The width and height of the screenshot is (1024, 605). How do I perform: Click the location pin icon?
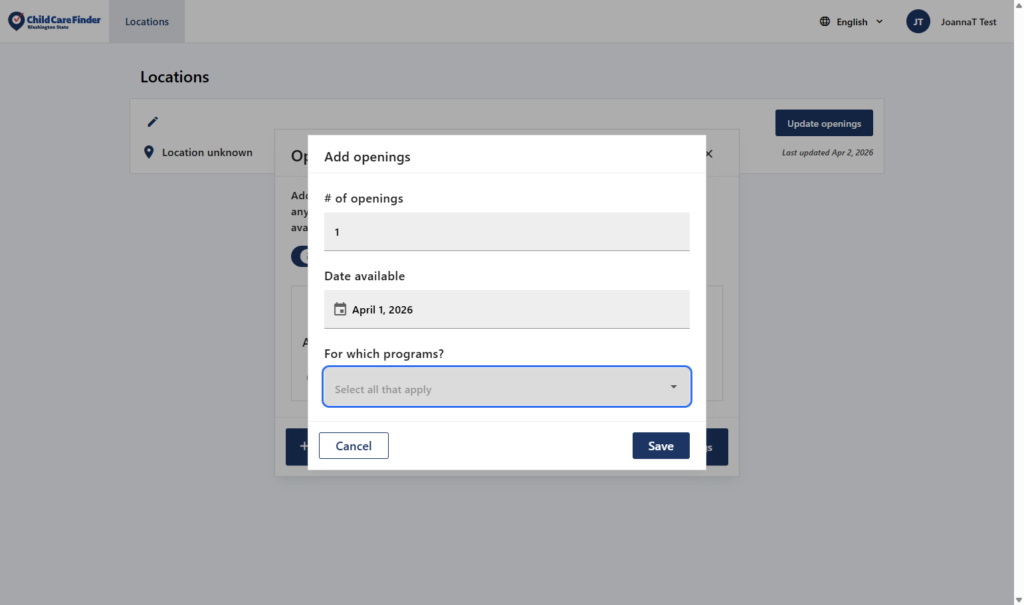click(x=149, y=152)
